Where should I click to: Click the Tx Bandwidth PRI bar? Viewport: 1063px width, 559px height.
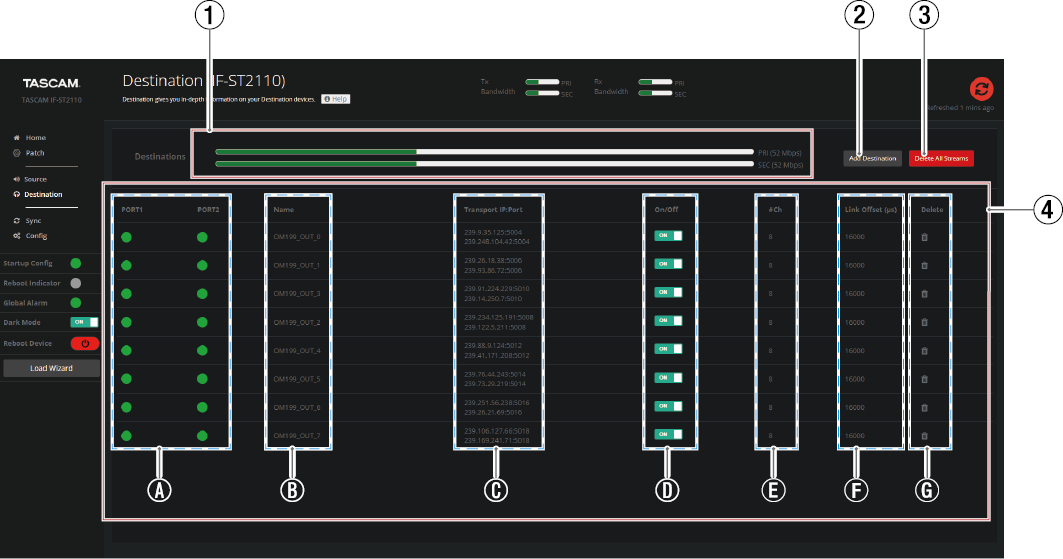[x=542, y=82]
